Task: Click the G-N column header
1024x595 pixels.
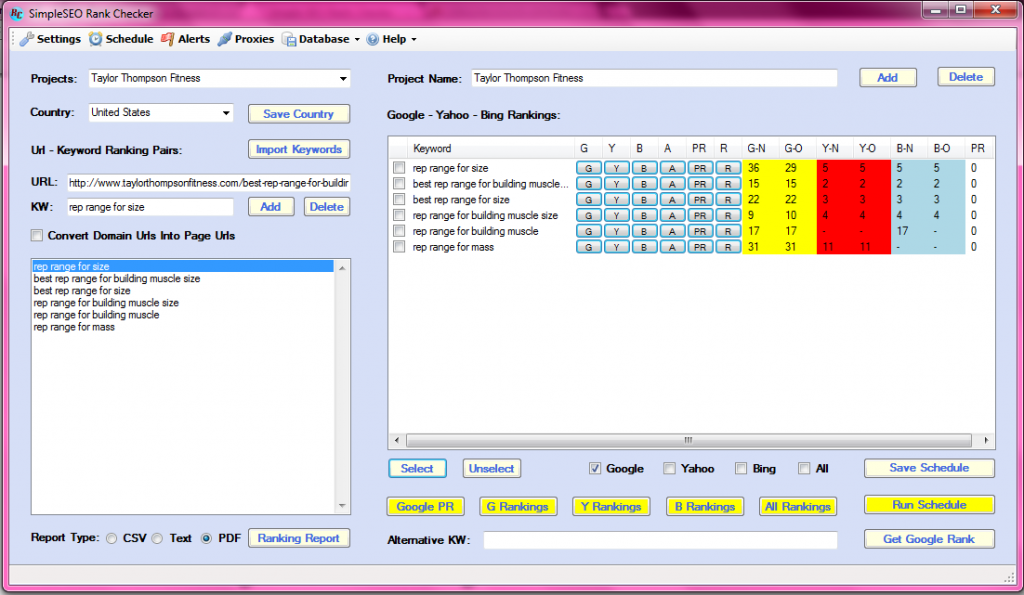Action: coord(761,149)
